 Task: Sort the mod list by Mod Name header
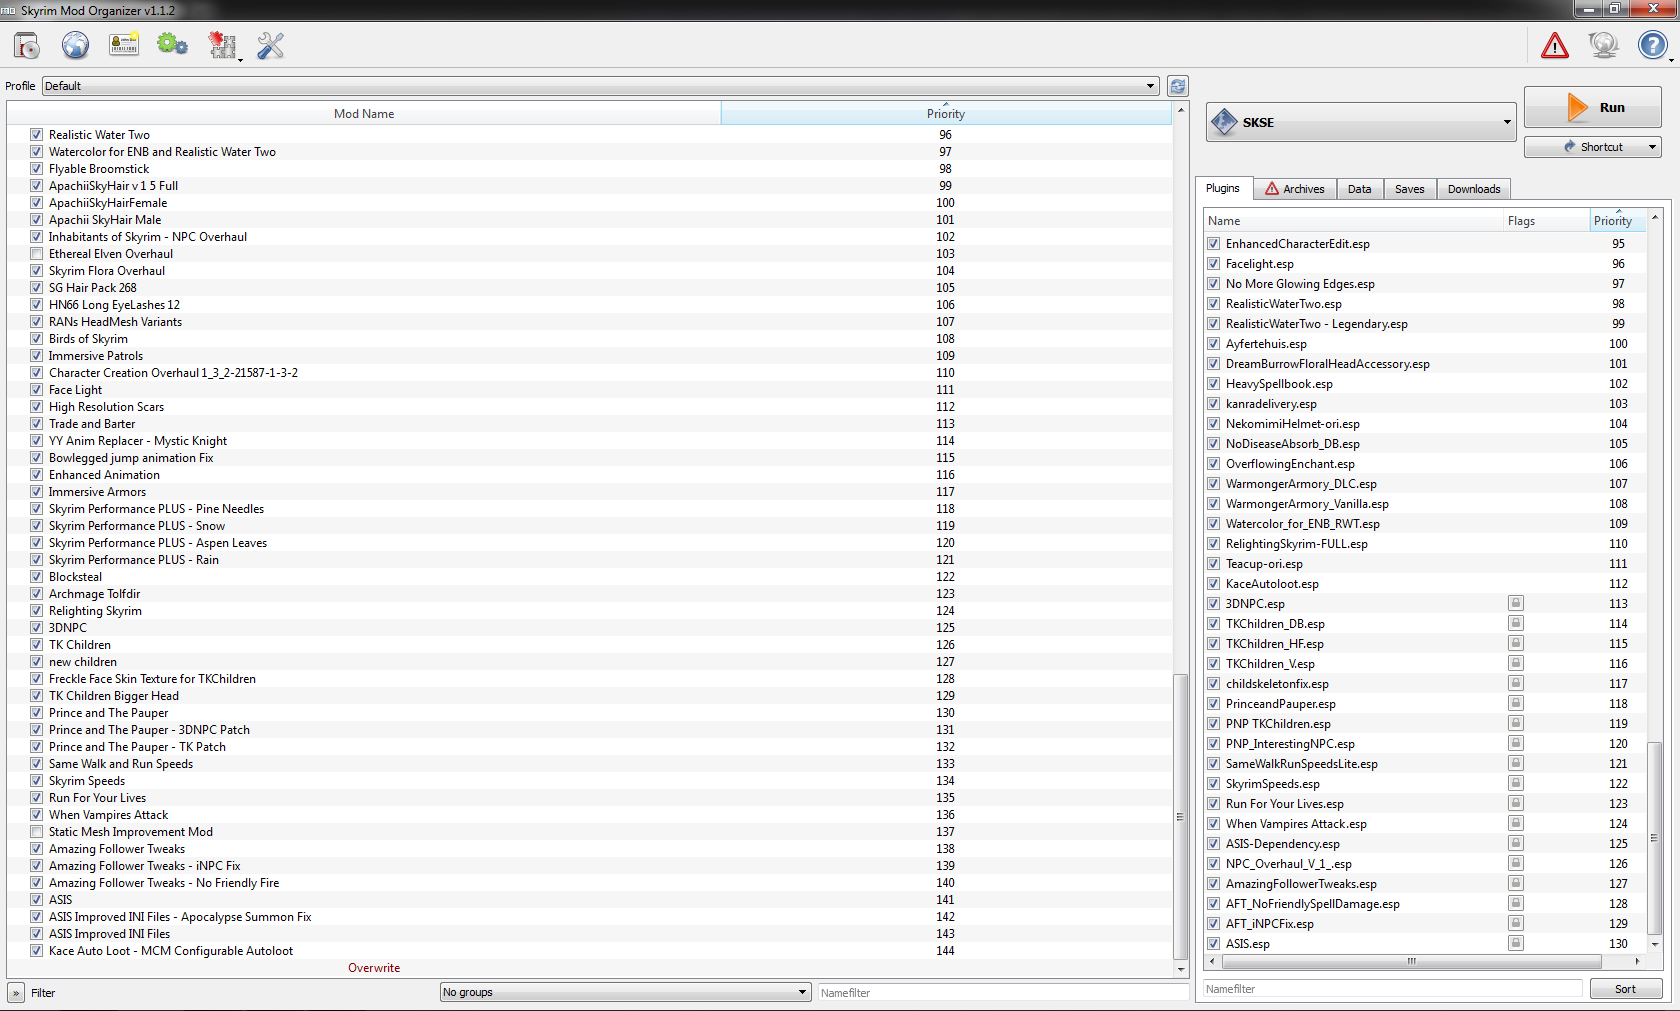(x=364, y=114)
